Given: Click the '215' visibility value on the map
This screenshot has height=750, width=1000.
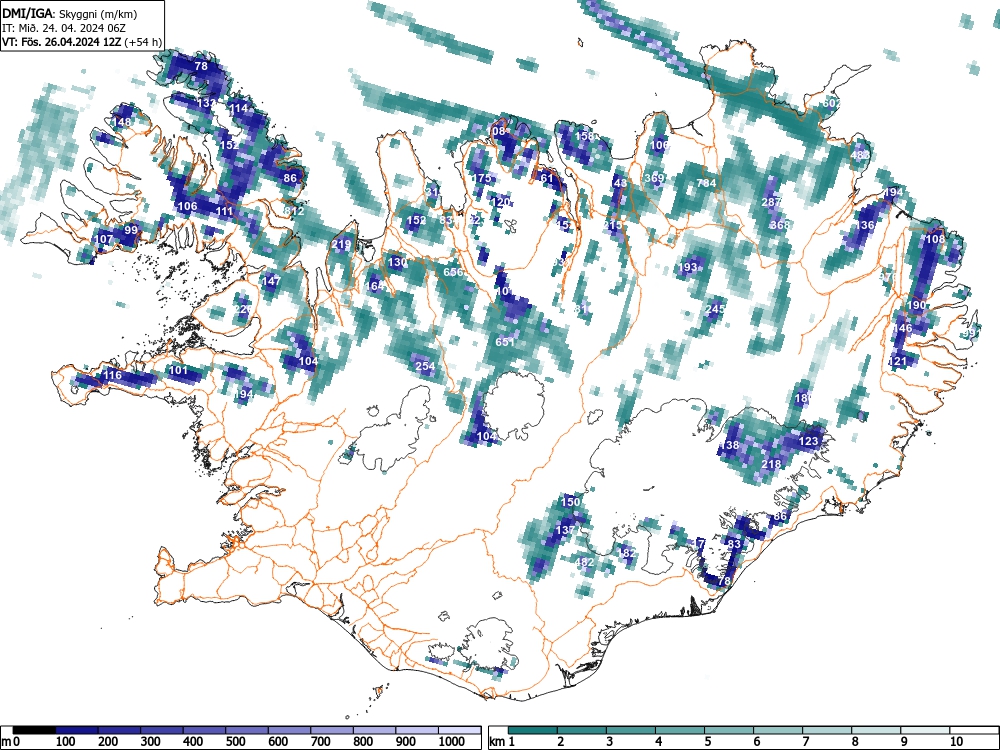Looking at the screenshot, I should pos(612,225).
